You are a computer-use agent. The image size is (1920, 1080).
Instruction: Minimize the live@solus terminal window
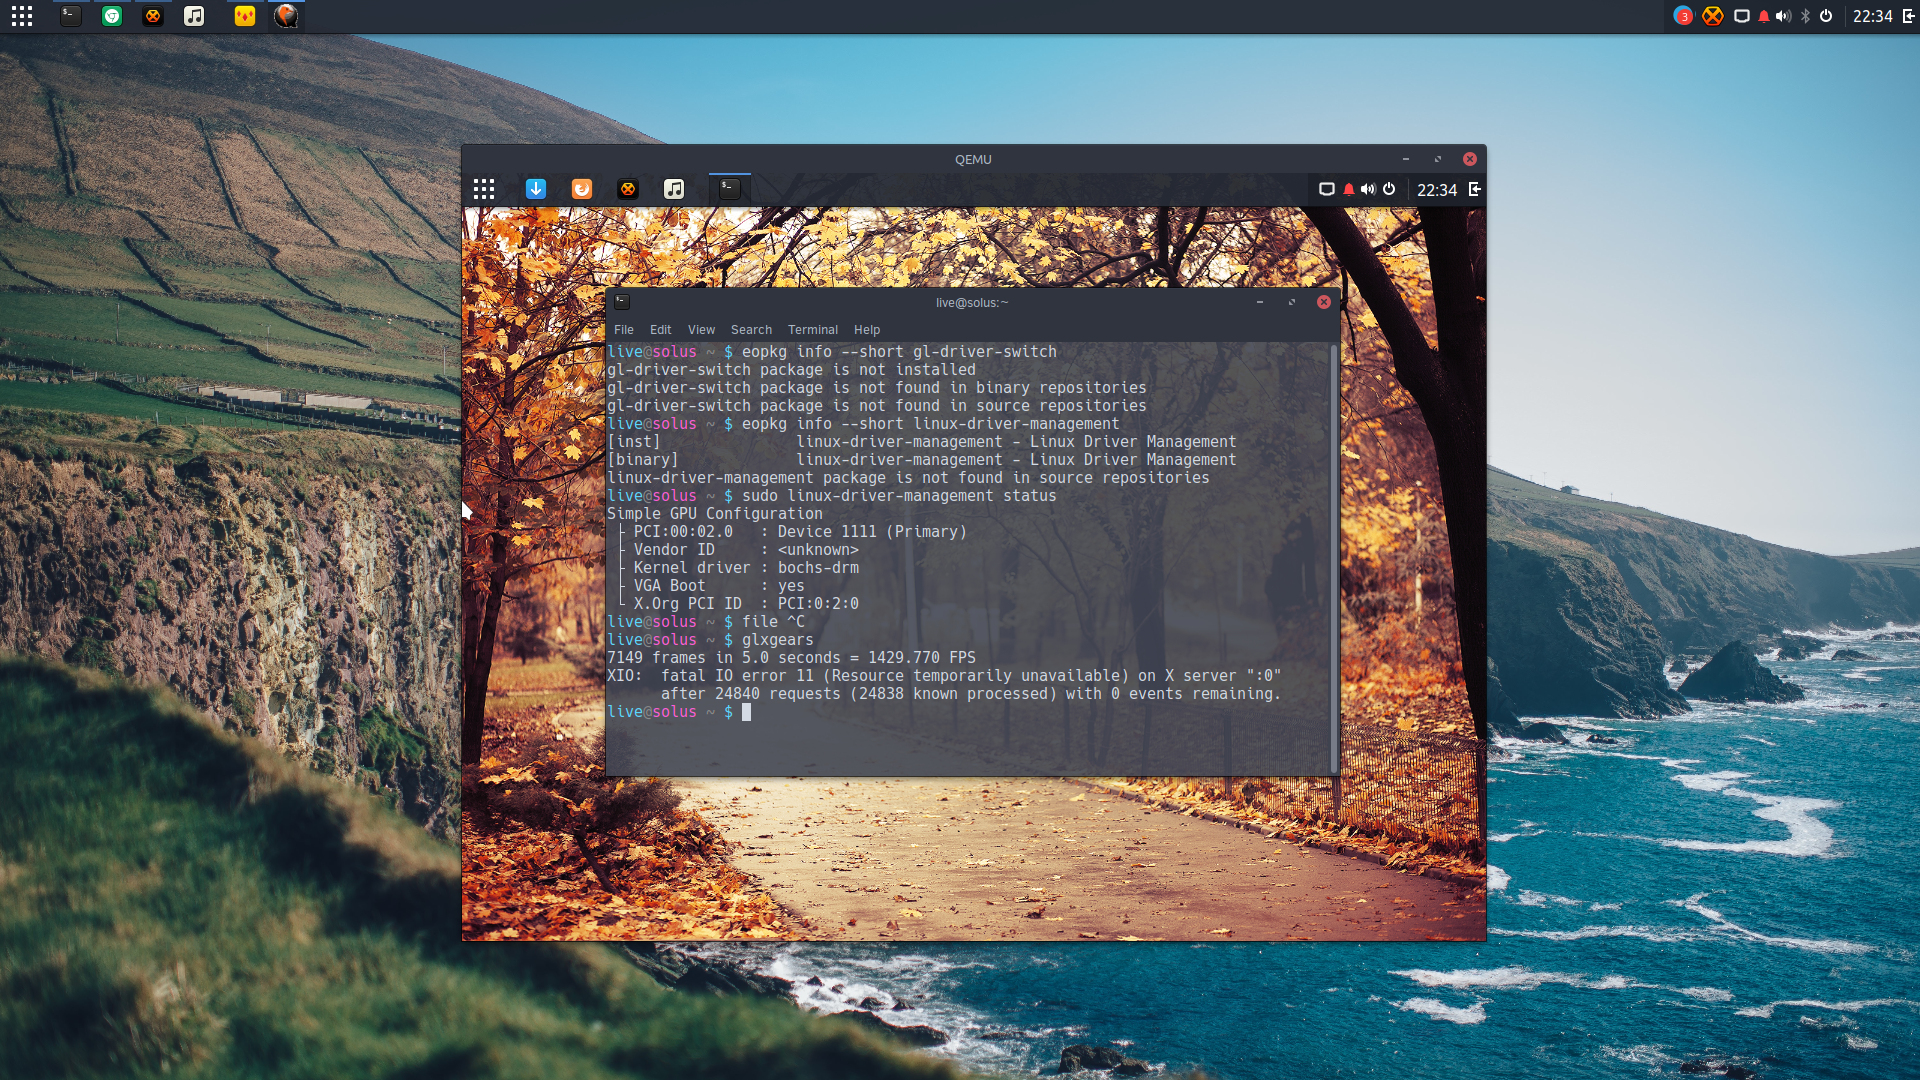(x=1260, y=302)
